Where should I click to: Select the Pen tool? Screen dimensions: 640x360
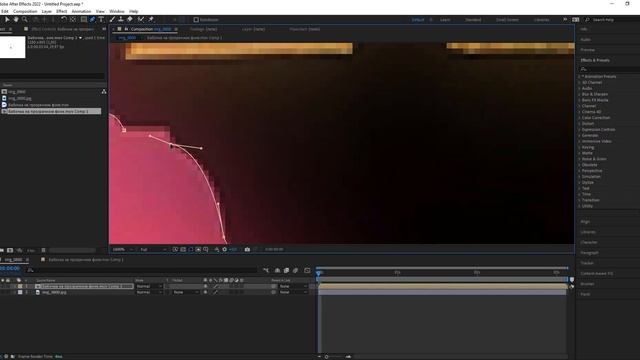(x=92, y=19)
